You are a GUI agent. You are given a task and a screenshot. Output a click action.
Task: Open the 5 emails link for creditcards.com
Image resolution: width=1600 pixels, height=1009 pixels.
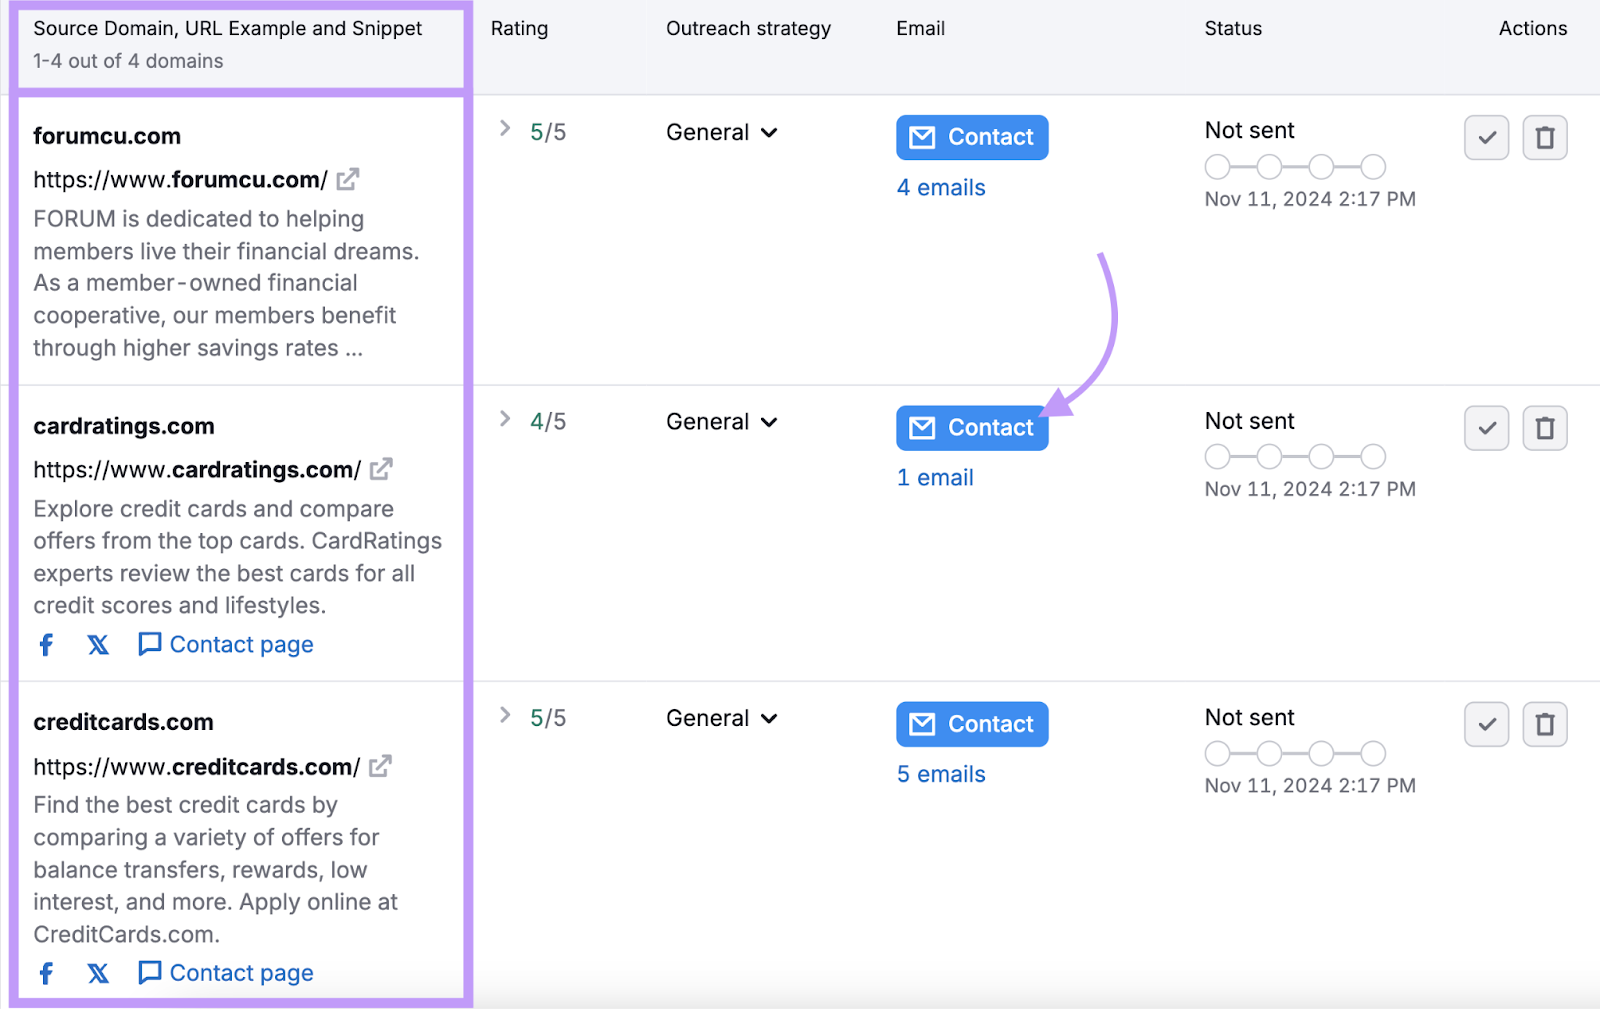click(940, 774)
